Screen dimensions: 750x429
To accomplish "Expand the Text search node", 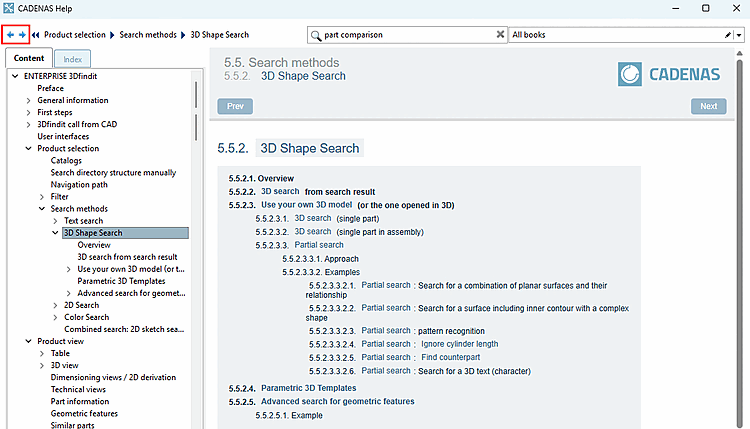I will 55,221.
